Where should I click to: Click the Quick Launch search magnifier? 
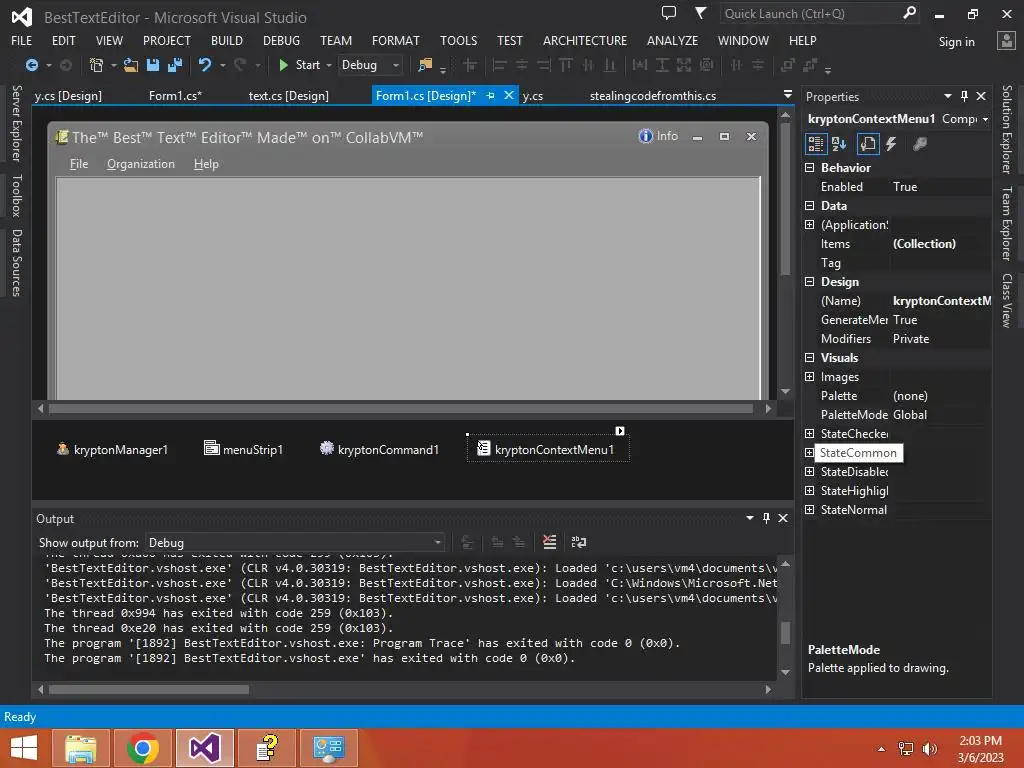pos(909,13)
